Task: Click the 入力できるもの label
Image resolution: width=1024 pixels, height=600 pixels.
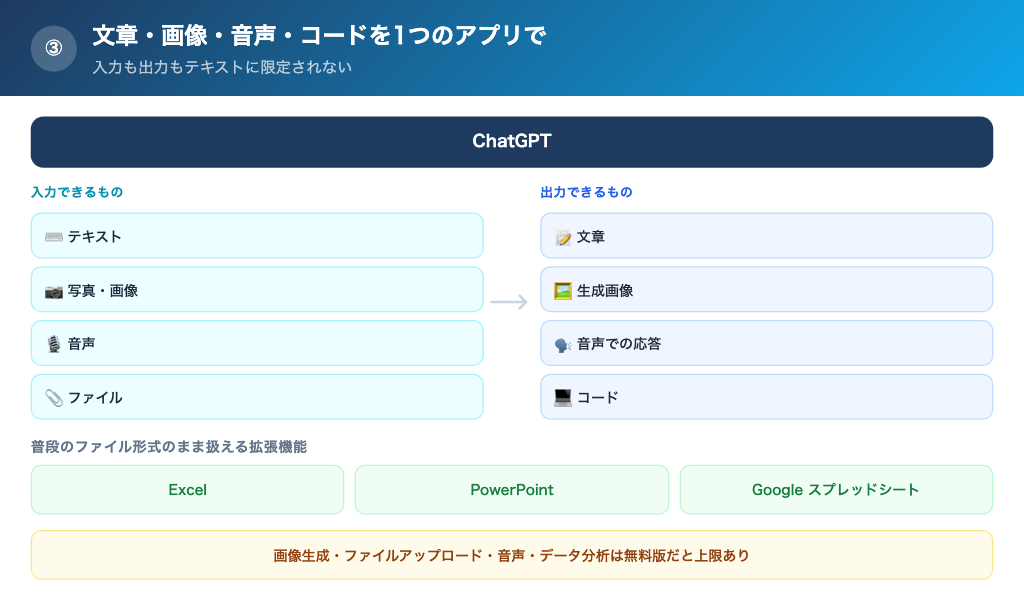Action: click(x=77, y=192)
